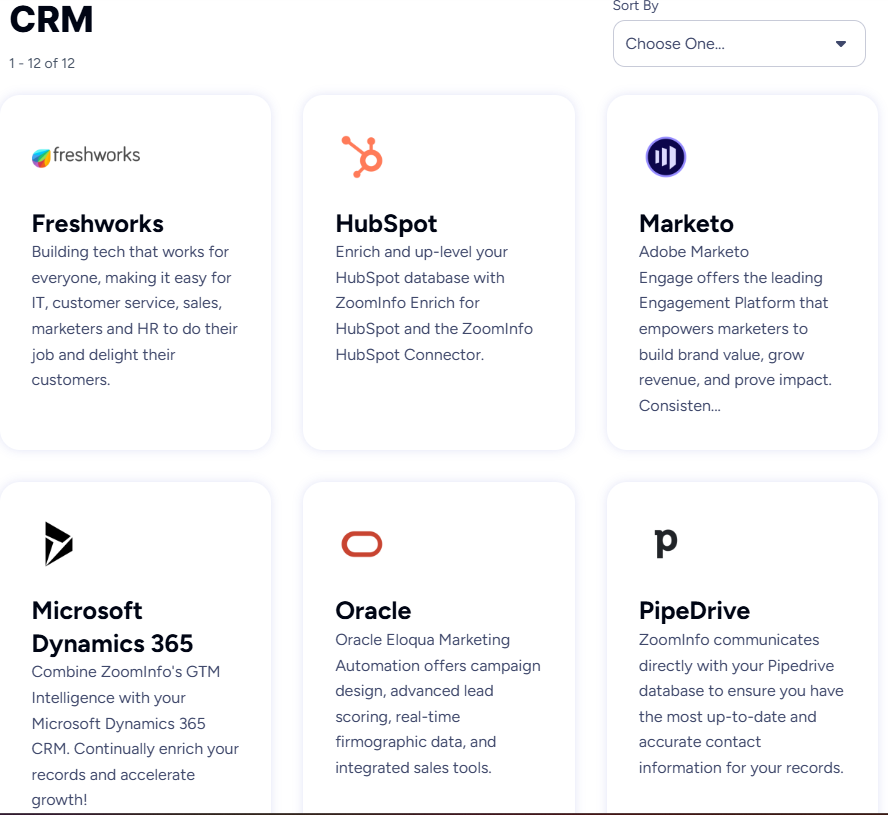Click the '1 - 12 of 12' results count
The image size is (888, 815).
tap(42, 63)
